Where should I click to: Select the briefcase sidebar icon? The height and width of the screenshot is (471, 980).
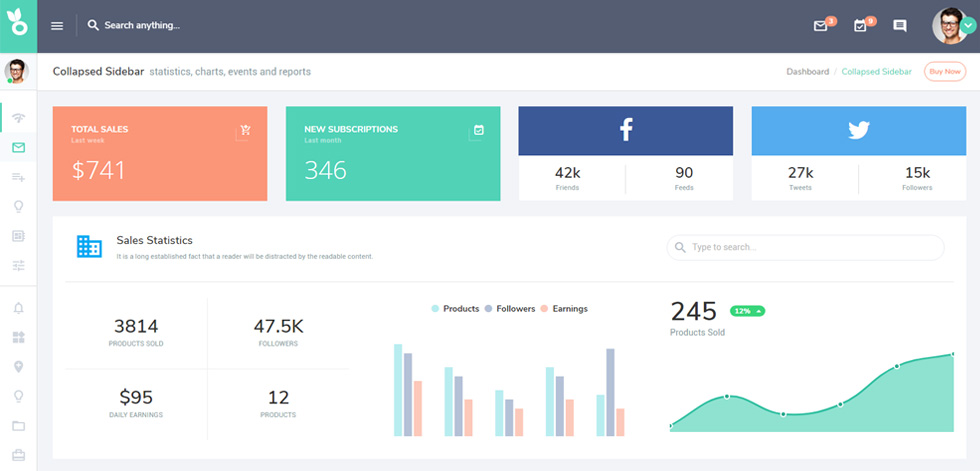pyautogui.click(x=19, y=455)
